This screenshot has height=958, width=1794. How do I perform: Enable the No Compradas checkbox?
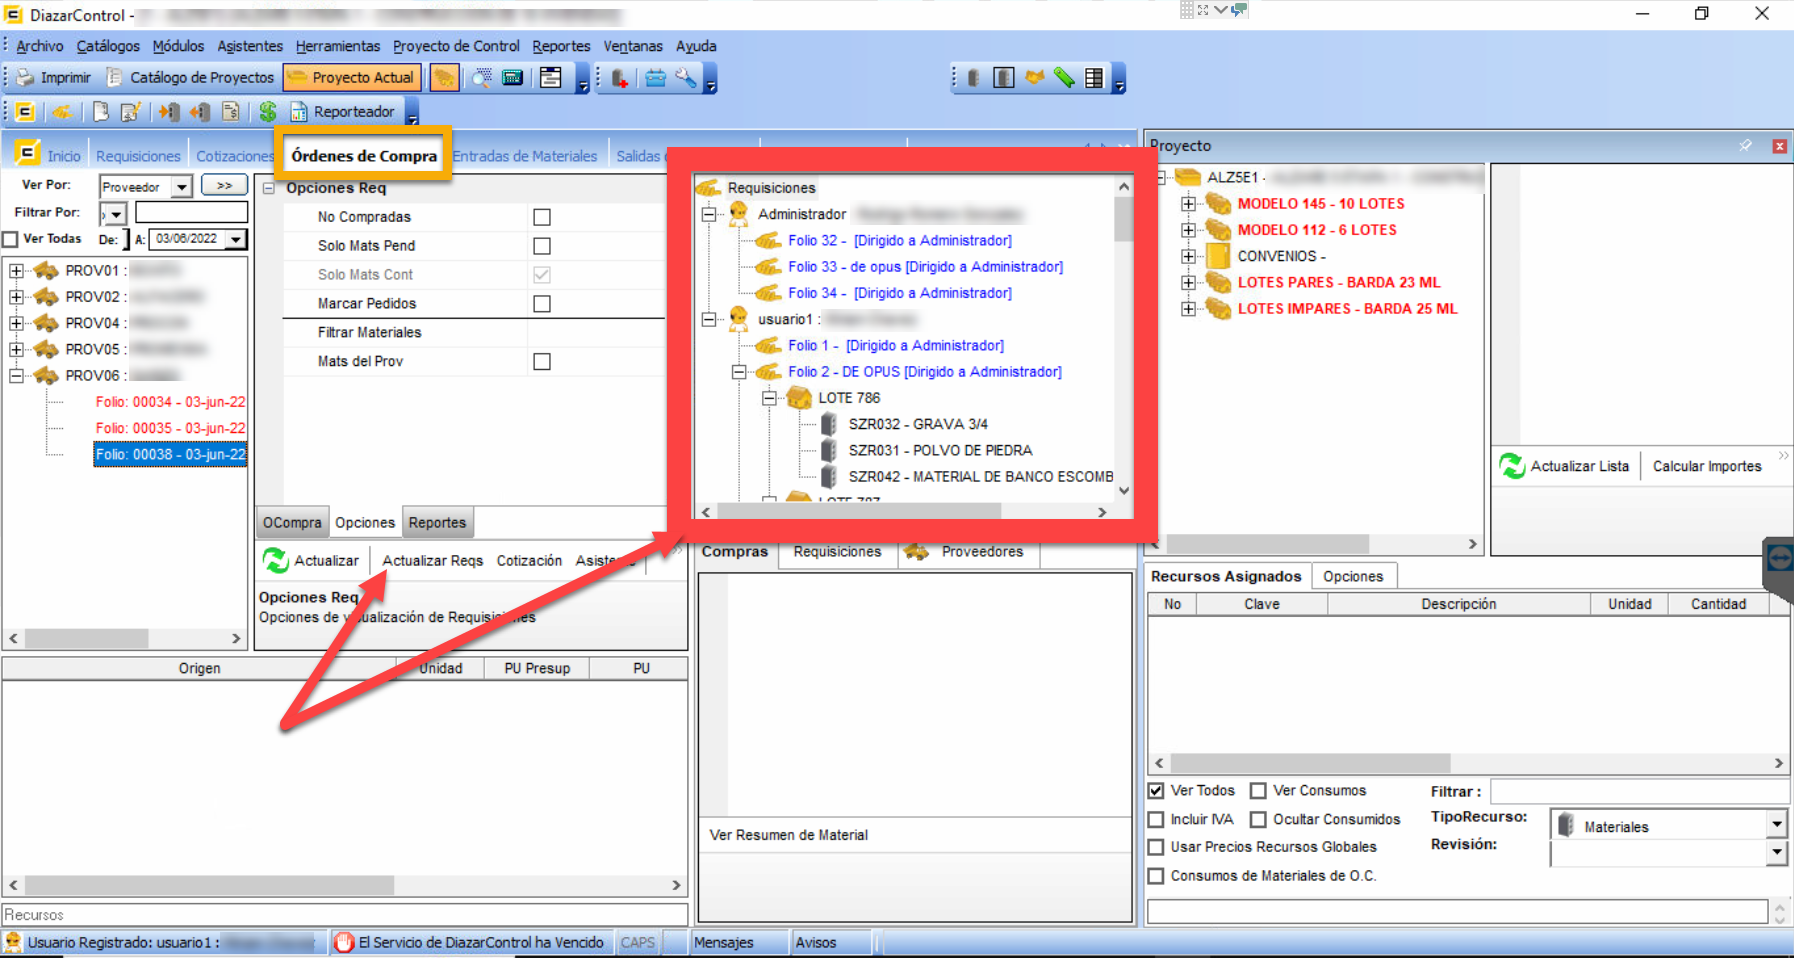coord(542,217)
